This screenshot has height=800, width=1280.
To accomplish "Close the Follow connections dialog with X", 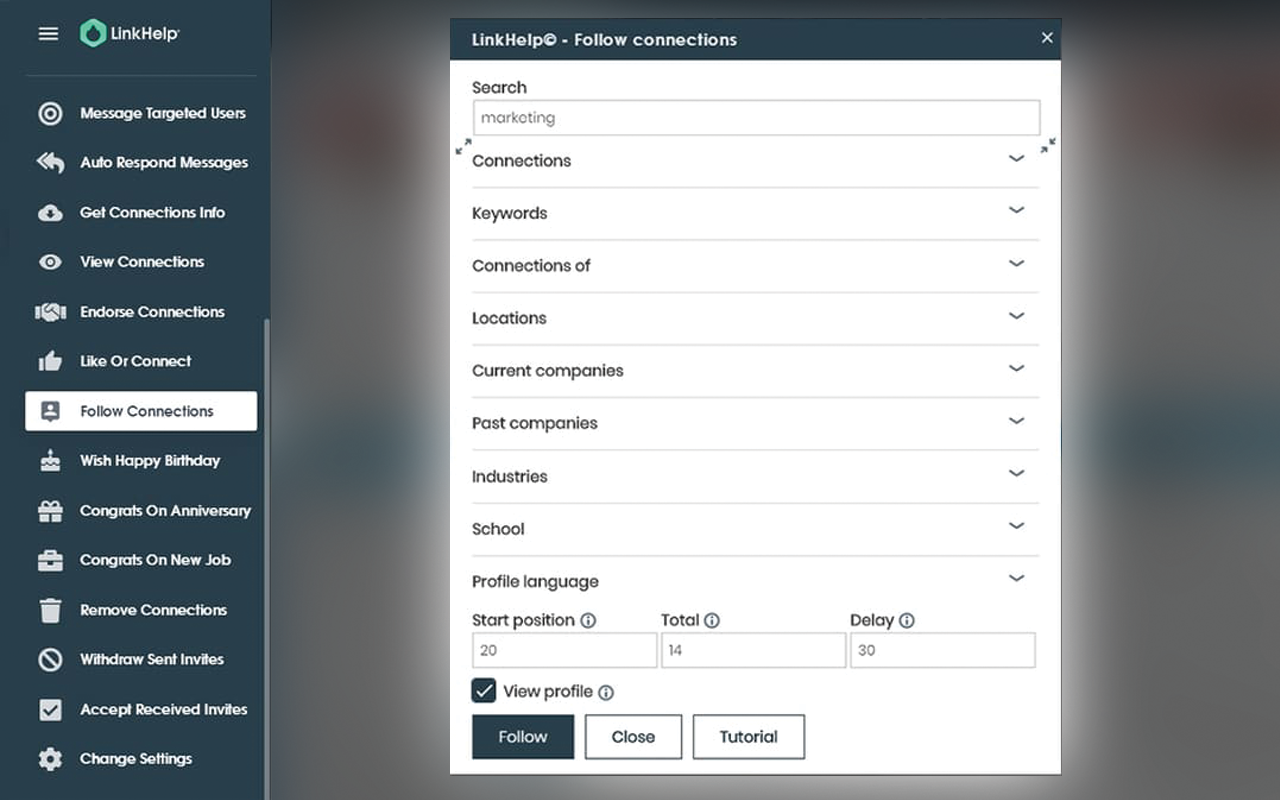I will 1047,38.
